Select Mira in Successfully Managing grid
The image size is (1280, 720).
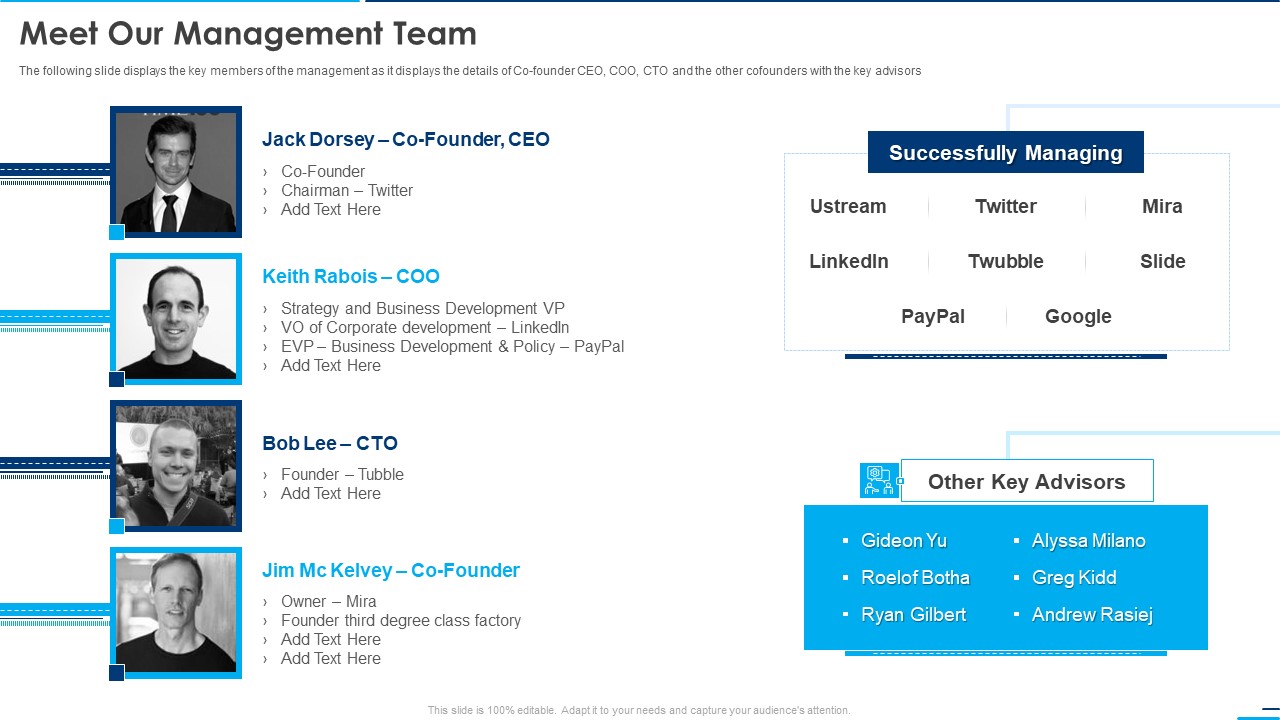point(1162,206)
